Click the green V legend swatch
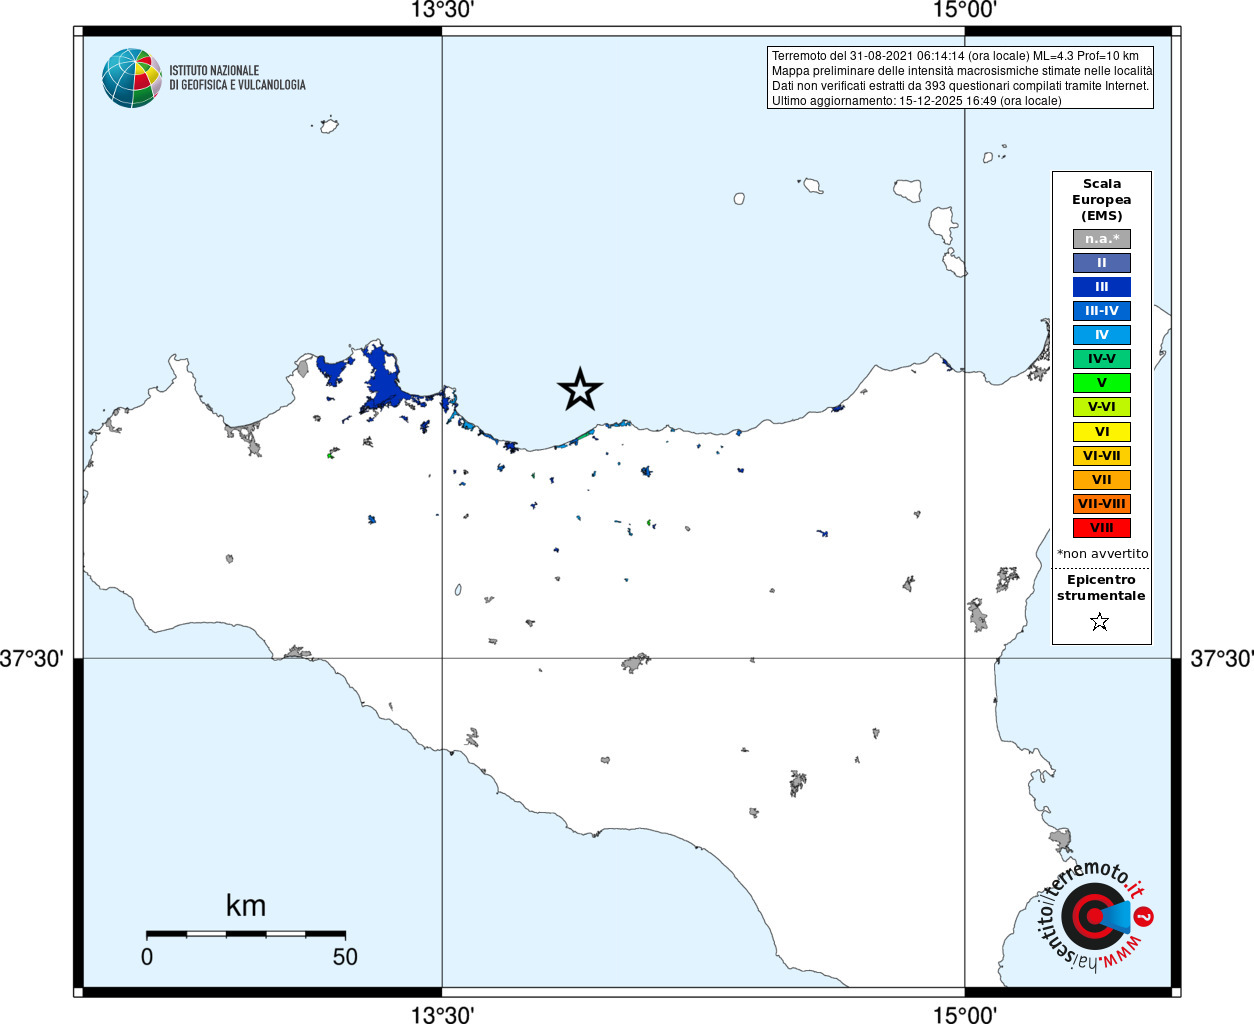This screenshot has width=1254, height=1024. click(x=1102, y=383)
